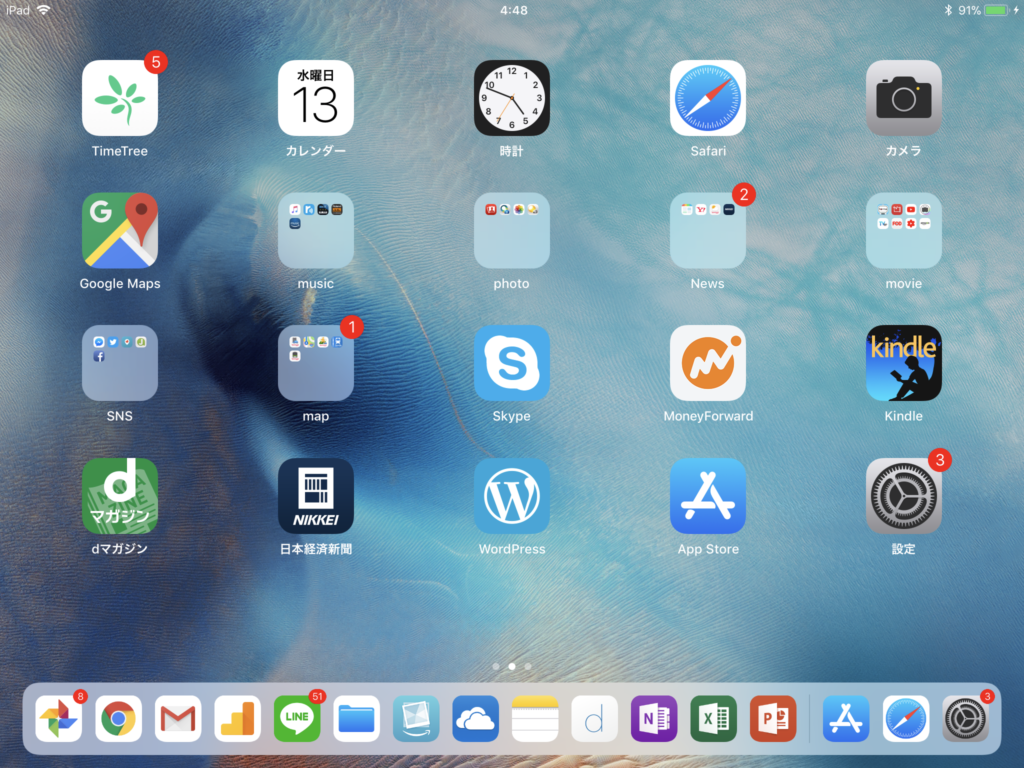
Task: Open the カメラ camera app
Action: (x=903, y=98)
